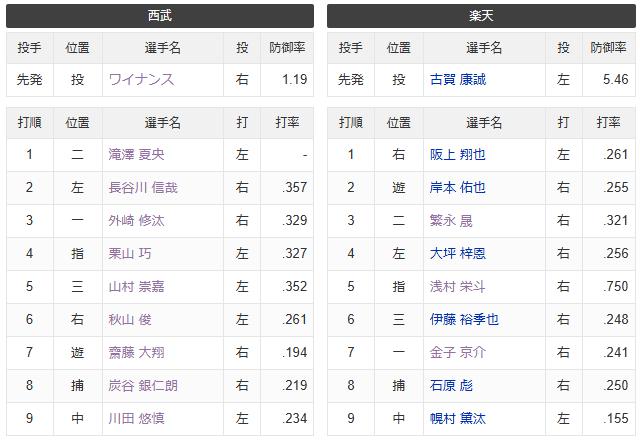Screen dimensions: 640x442
Task: Open 伊藤 裕季也 player profile
Action: pos(464,320)
